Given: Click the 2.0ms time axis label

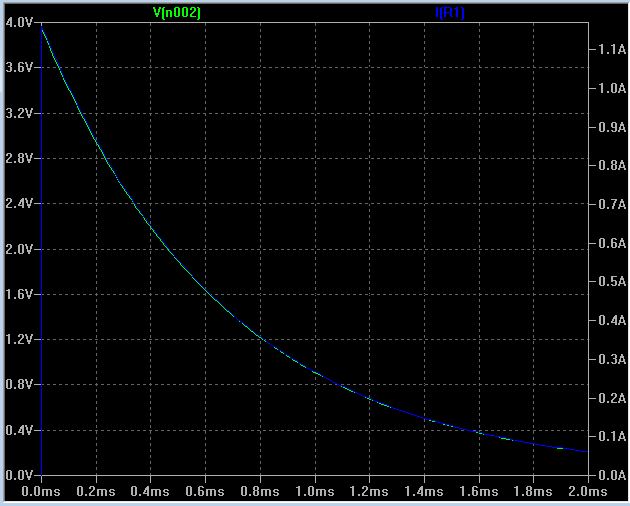Looking at the screenshot, I should 588,491.
